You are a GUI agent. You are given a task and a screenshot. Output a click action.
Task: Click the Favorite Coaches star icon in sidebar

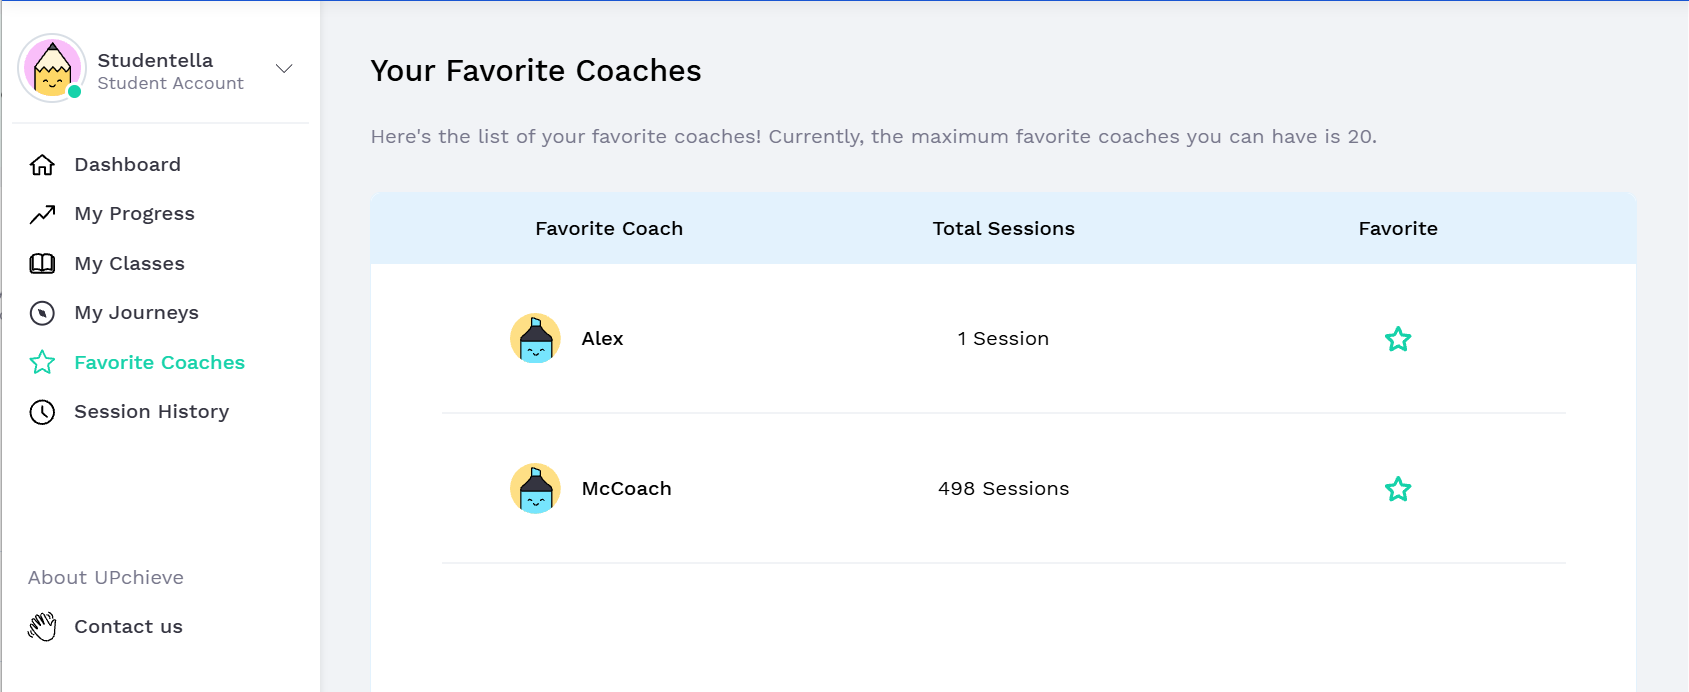point(42,362)
